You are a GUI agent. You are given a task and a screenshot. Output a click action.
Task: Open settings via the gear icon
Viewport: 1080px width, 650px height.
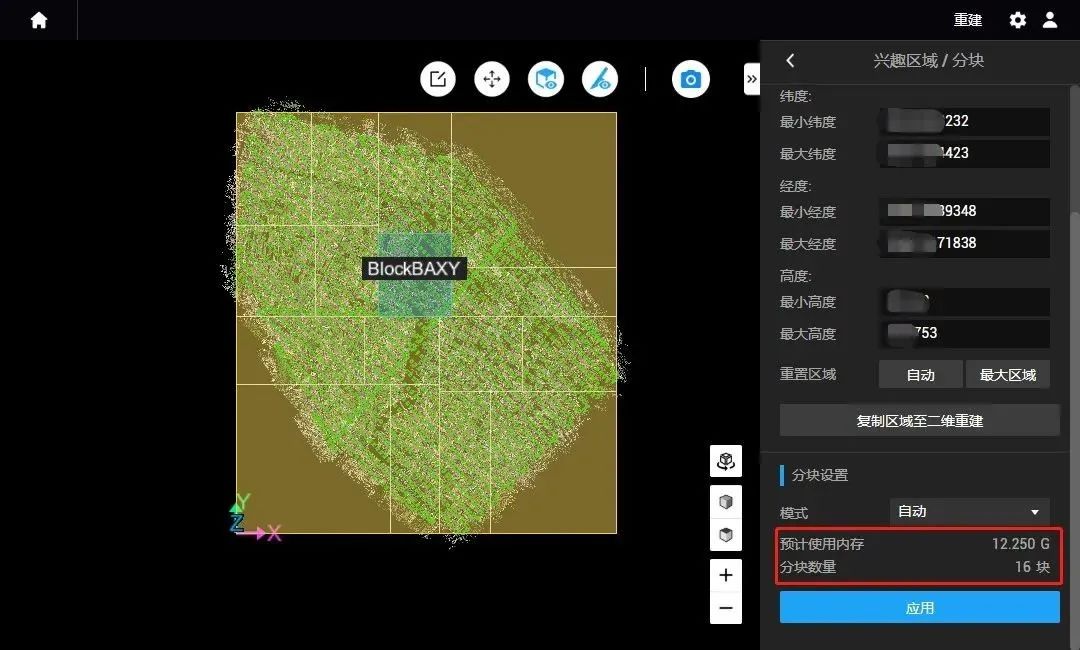click(1017, 20)
